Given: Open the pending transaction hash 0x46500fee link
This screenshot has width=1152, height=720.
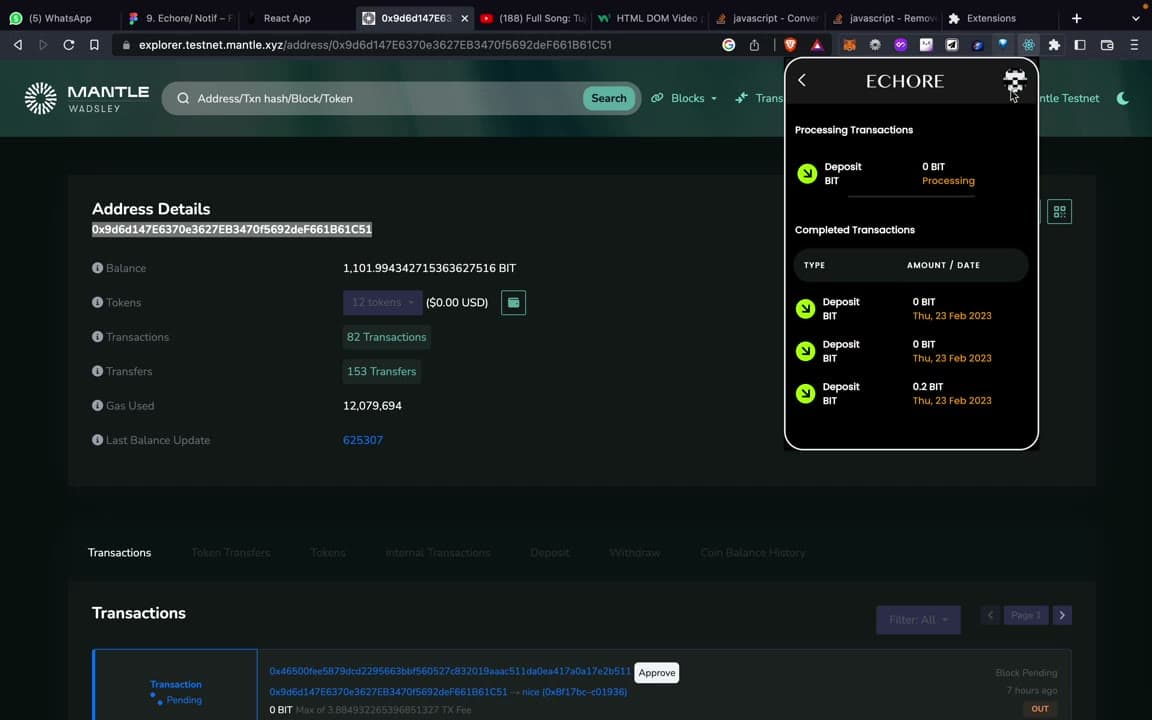Looking at the screenshot, I should point(450,671).
